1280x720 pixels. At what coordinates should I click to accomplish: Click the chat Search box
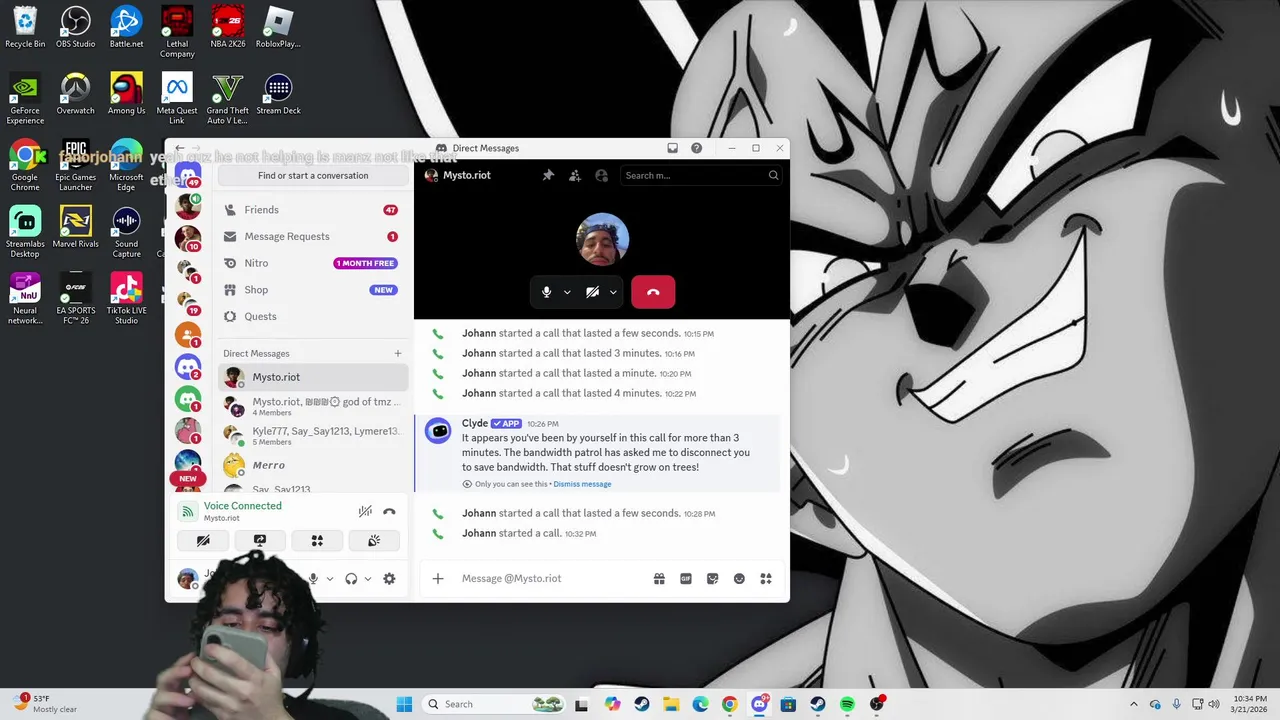pyautogui.click(x=700, y=175)
